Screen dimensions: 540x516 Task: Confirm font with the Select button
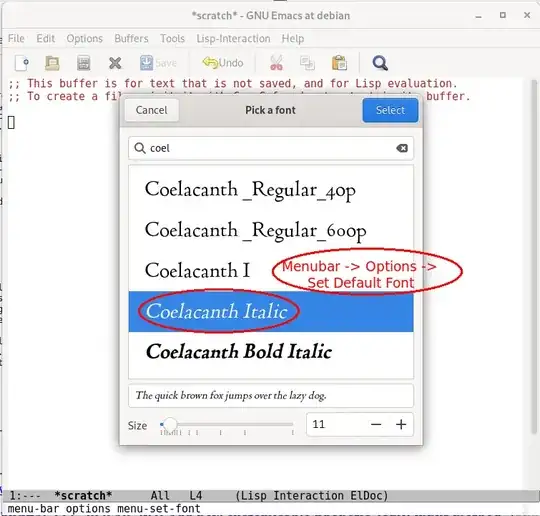pyautogui.click(x=390, y=110)
